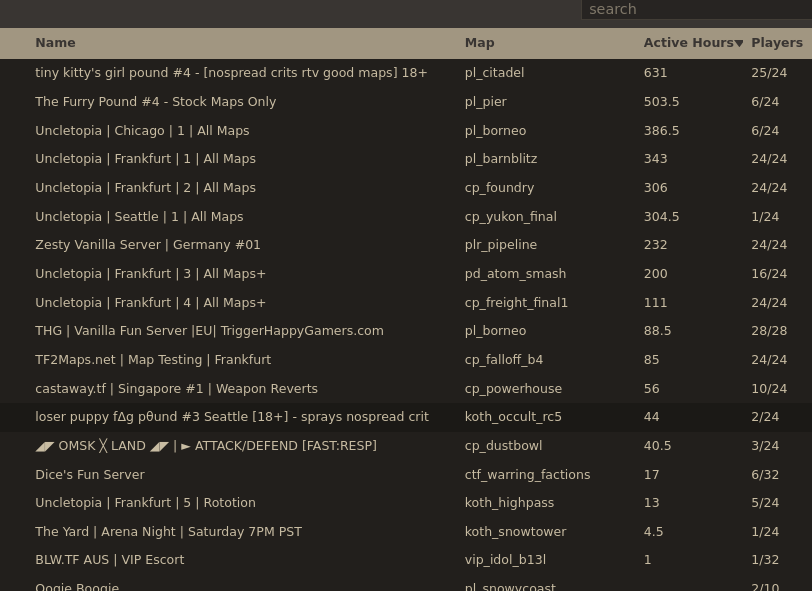Click the plr_pipeline map cell

[x=501, y=245]
